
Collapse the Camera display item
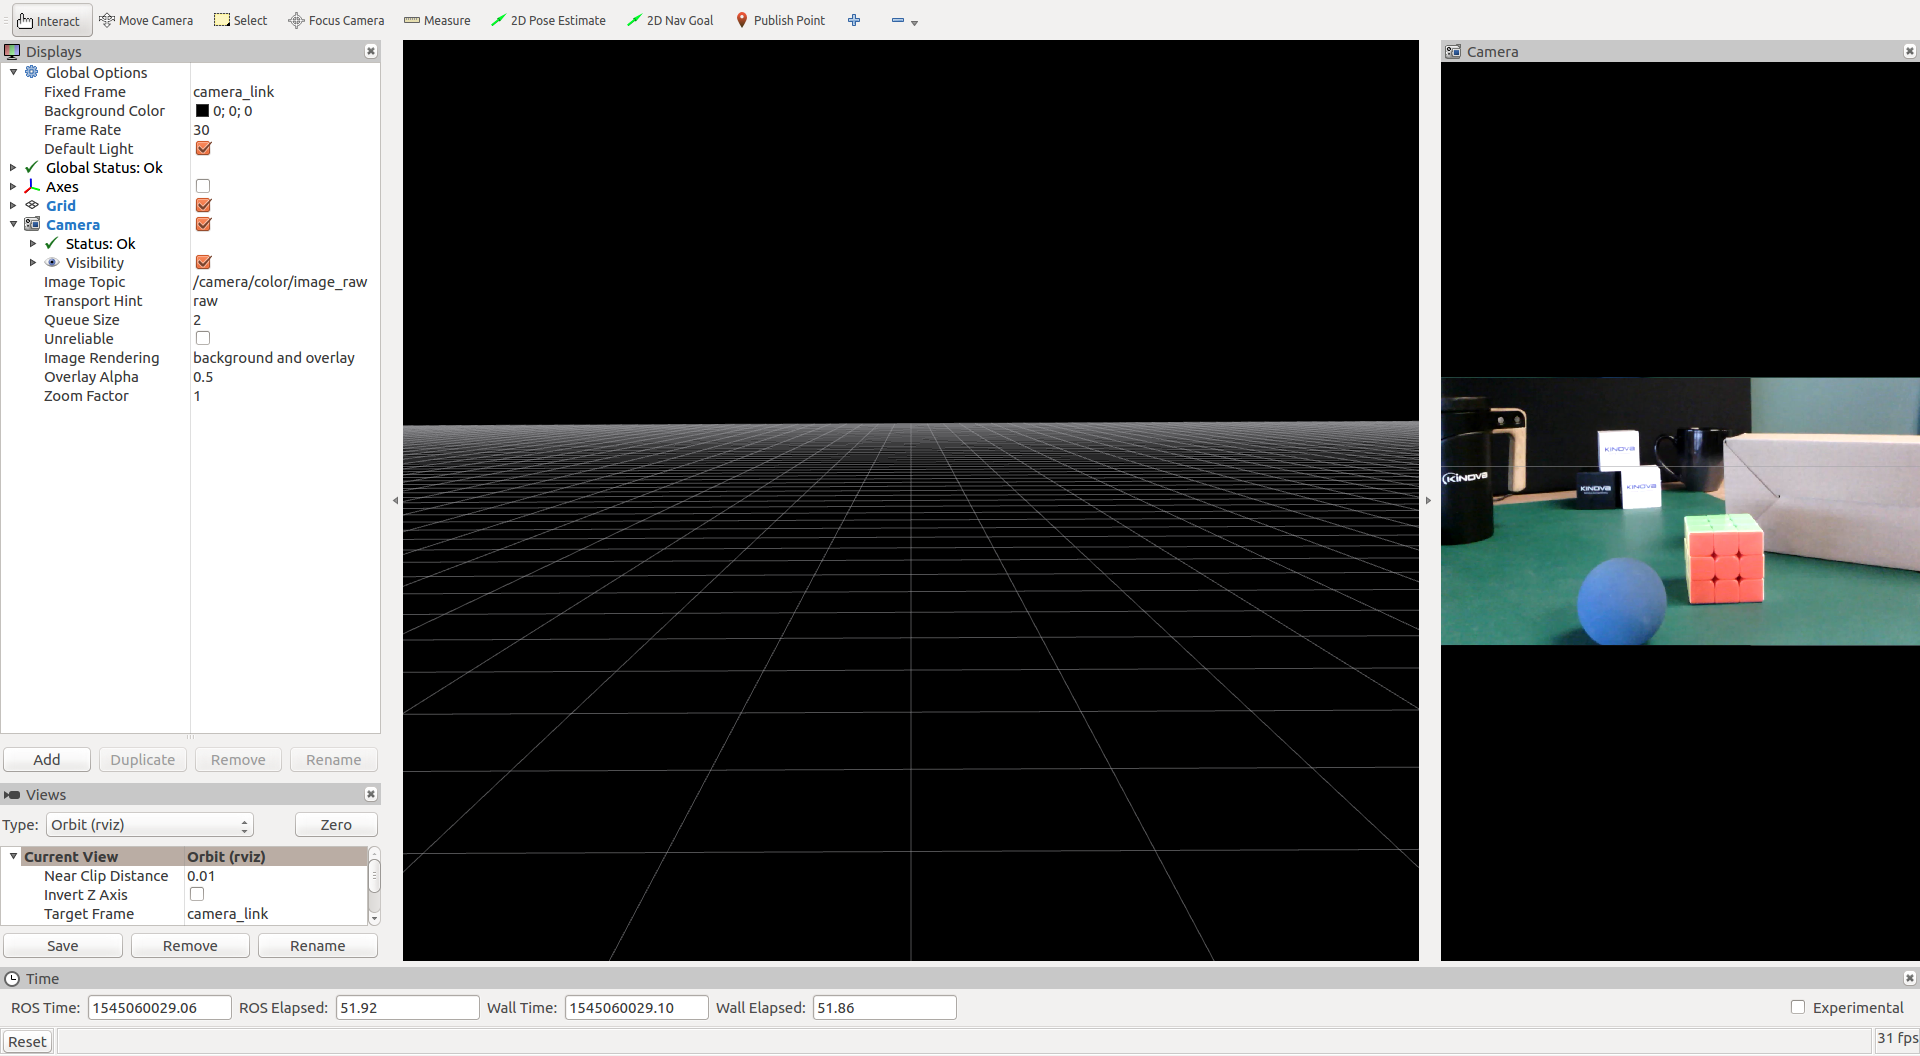13,224
